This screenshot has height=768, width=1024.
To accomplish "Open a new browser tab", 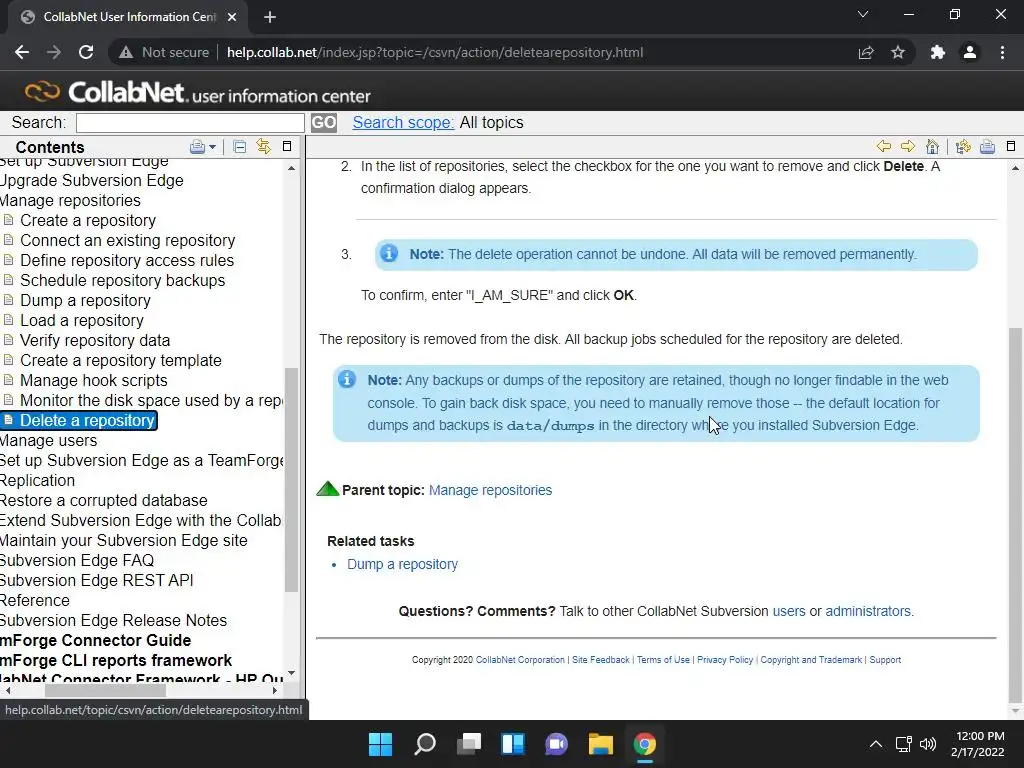I will coord(270,17).
